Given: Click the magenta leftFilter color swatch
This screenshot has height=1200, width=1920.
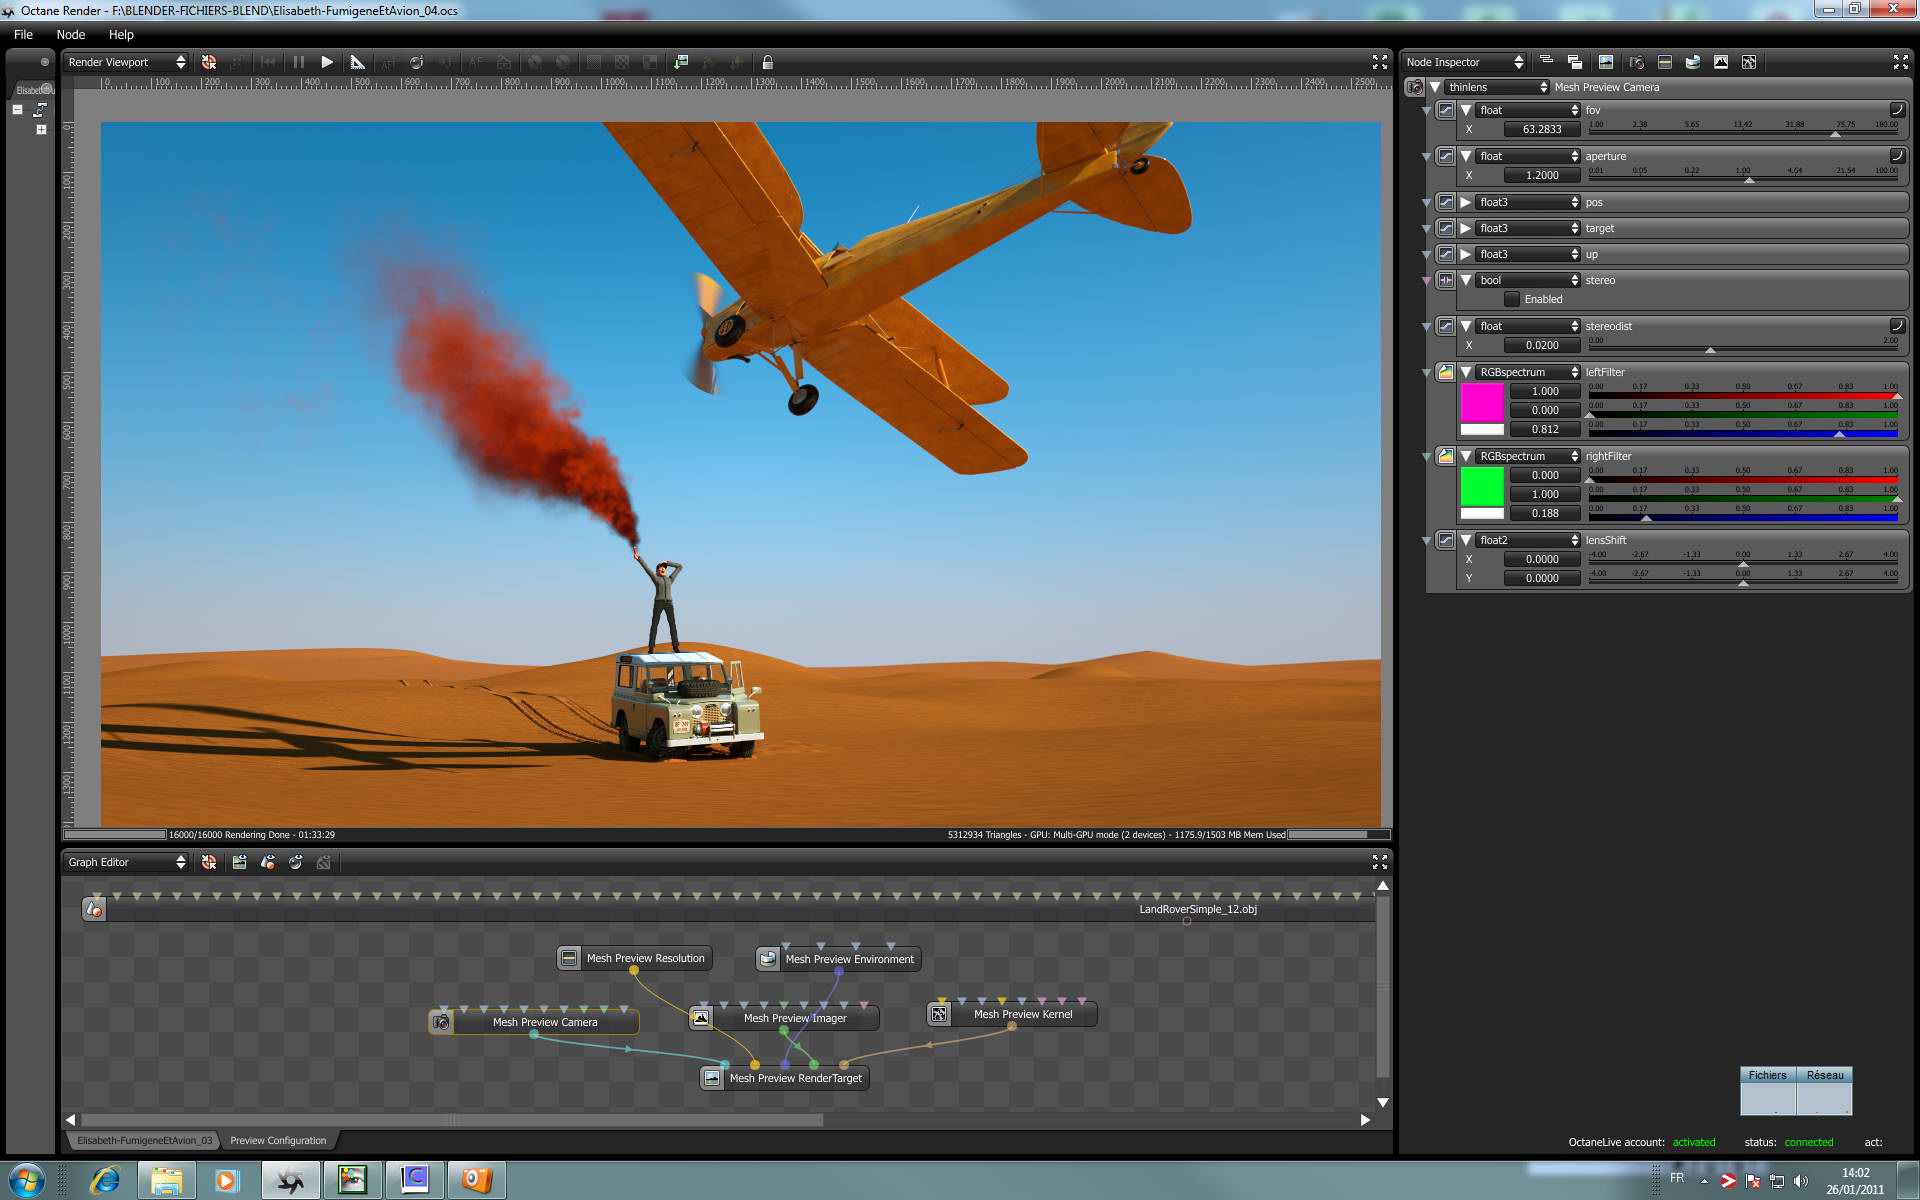Looking at the screenshot, I should point(1481,402).
